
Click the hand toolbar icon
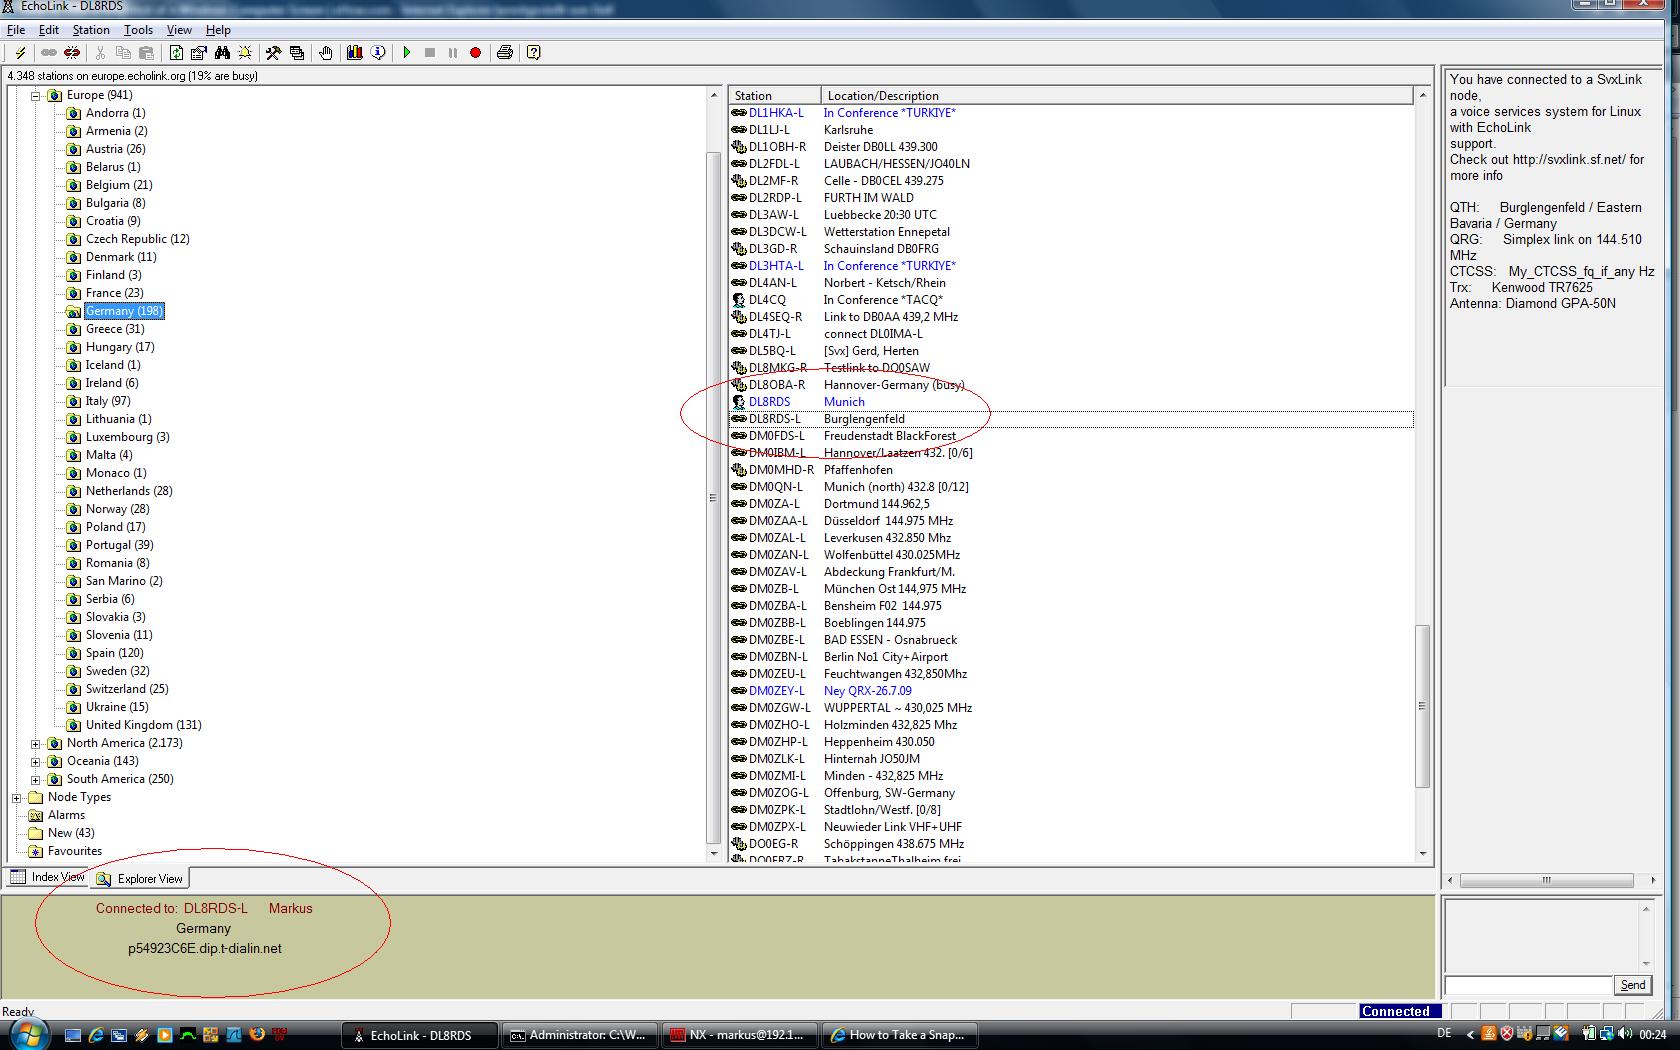pos(326,53)
